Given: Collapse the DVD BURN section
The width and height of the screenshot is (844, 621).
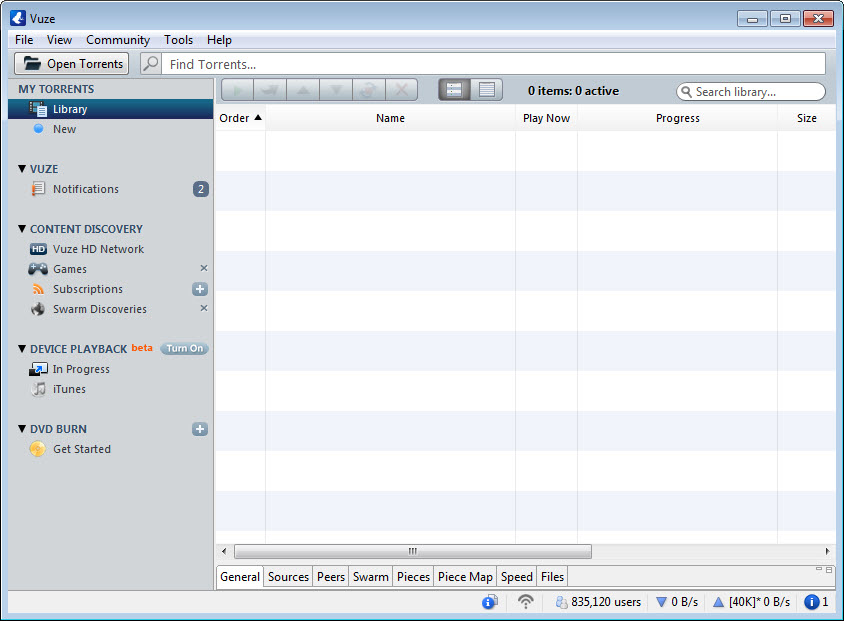Looking at the screenshot, I should tap(22, 429).
